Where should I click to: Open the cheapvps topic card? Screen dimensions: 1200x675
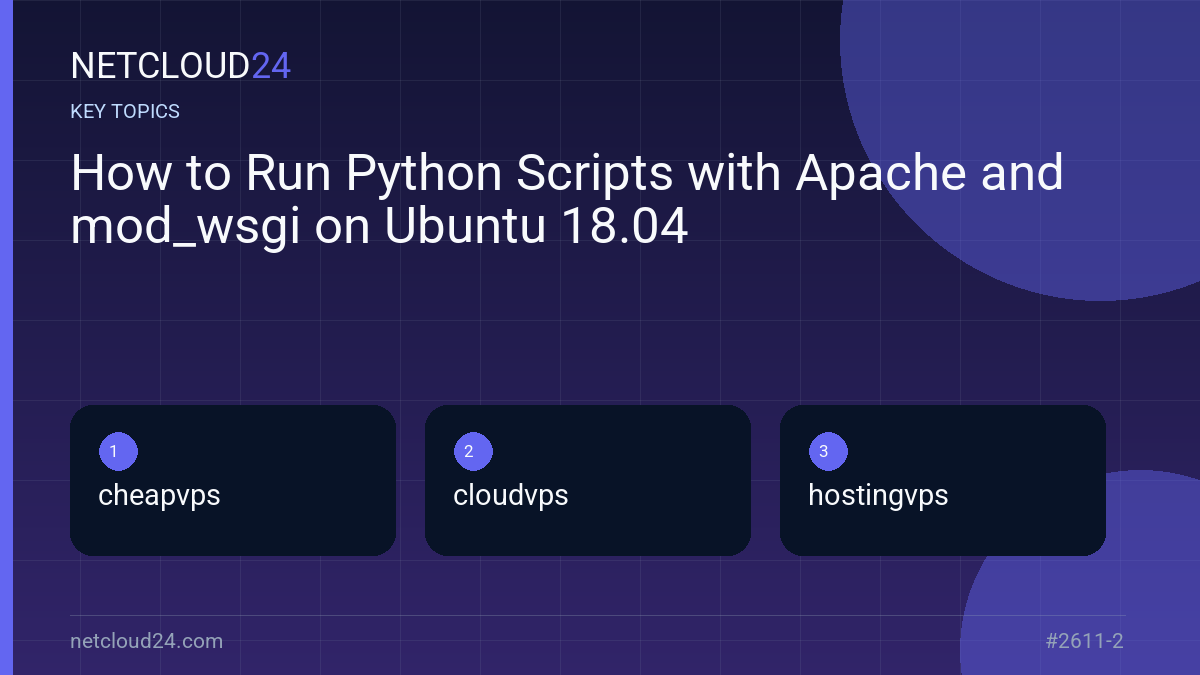tap(233, 480)
